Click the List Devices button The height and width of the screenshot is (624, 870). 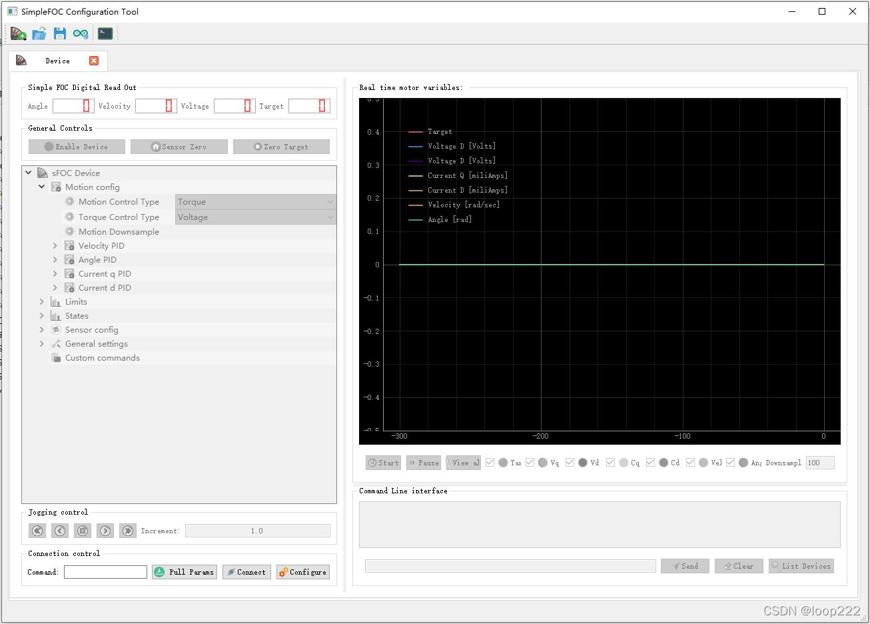pos(801,566)
